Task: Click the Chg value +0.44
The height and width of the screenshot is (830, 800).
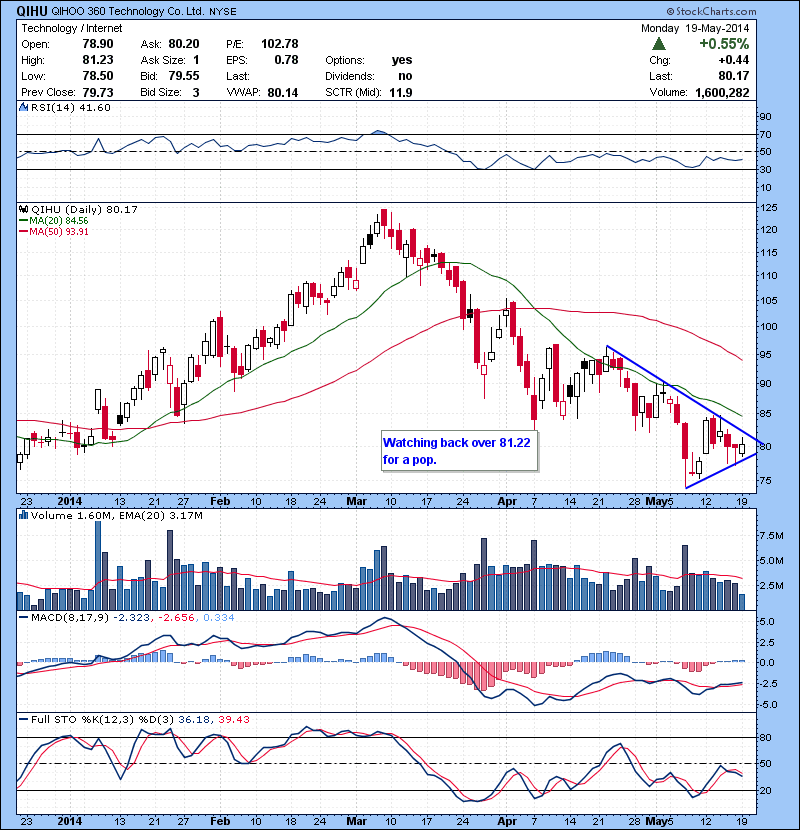Action: tap(733, 60)
